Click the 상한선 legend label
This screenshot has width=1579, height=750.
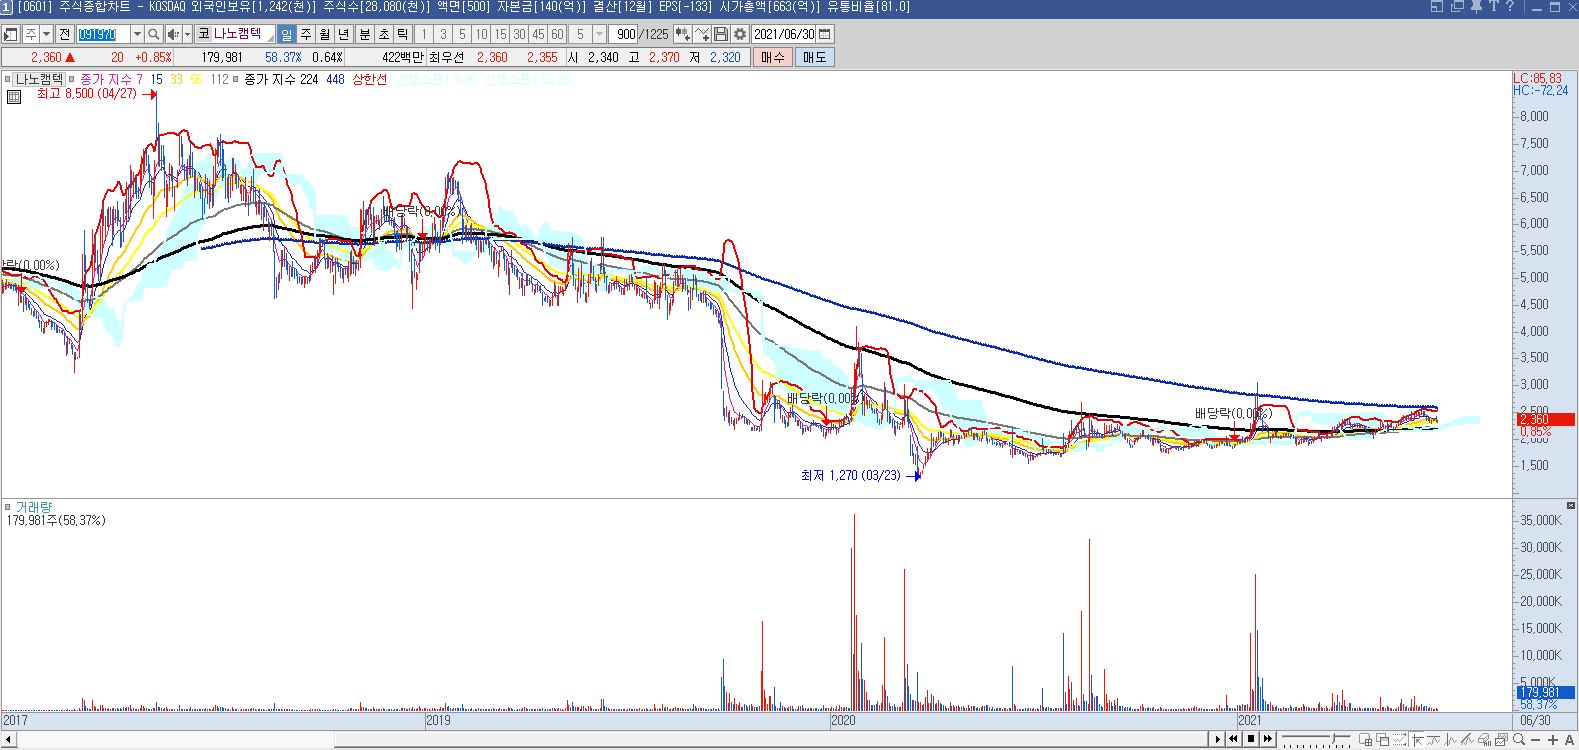coord(369,79)
